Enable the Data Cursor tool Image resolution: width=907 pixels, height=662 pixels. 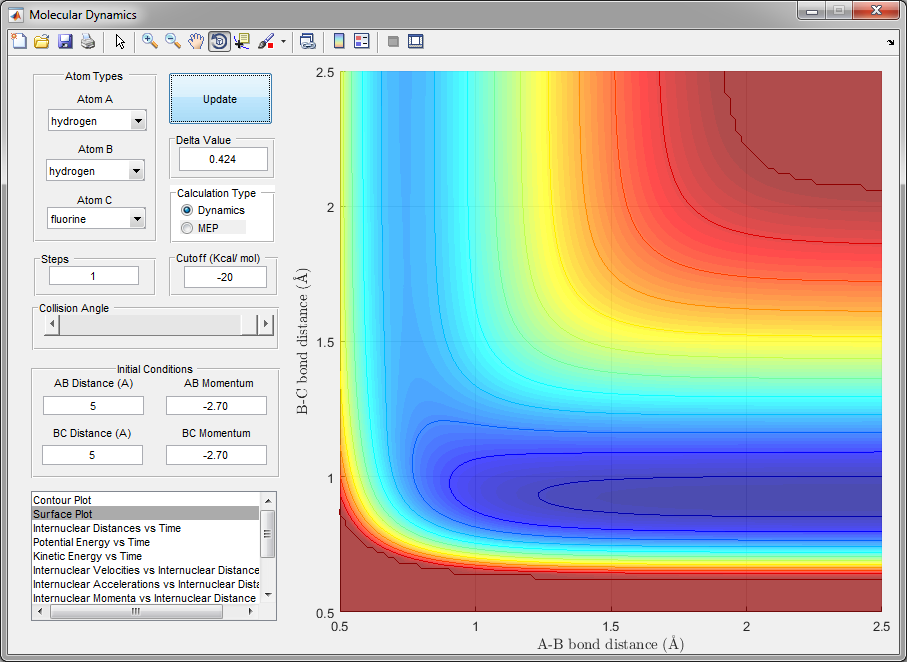point(242,41)
